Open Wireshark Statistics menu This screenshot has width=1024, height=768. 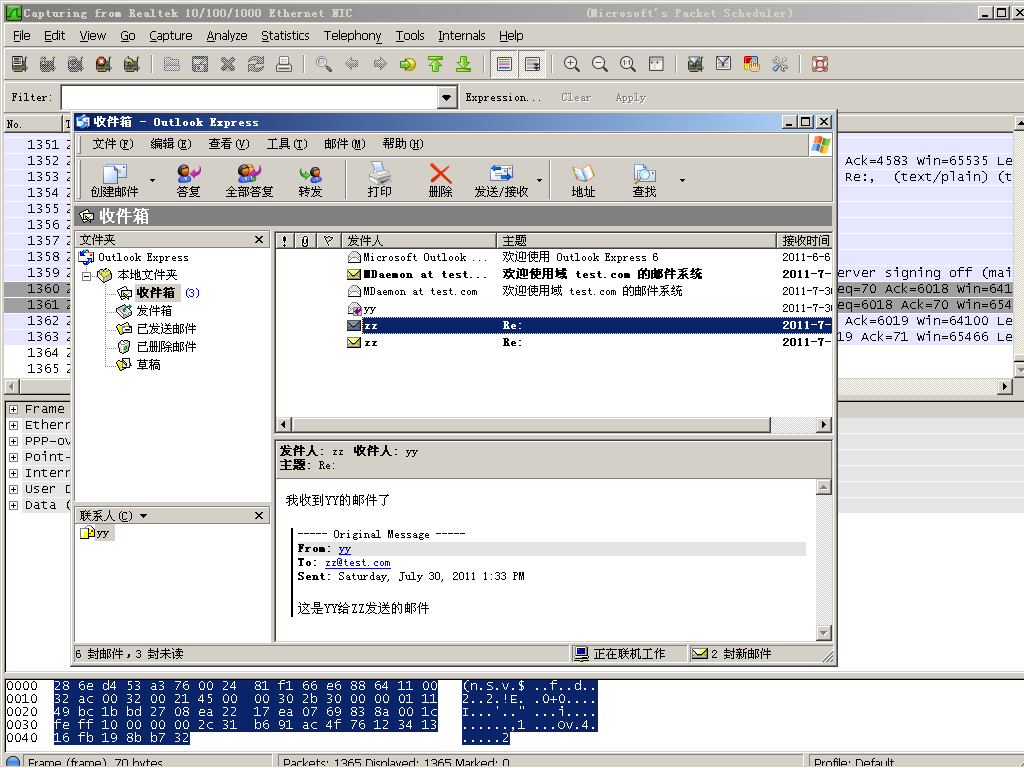[x=285, y=35]
